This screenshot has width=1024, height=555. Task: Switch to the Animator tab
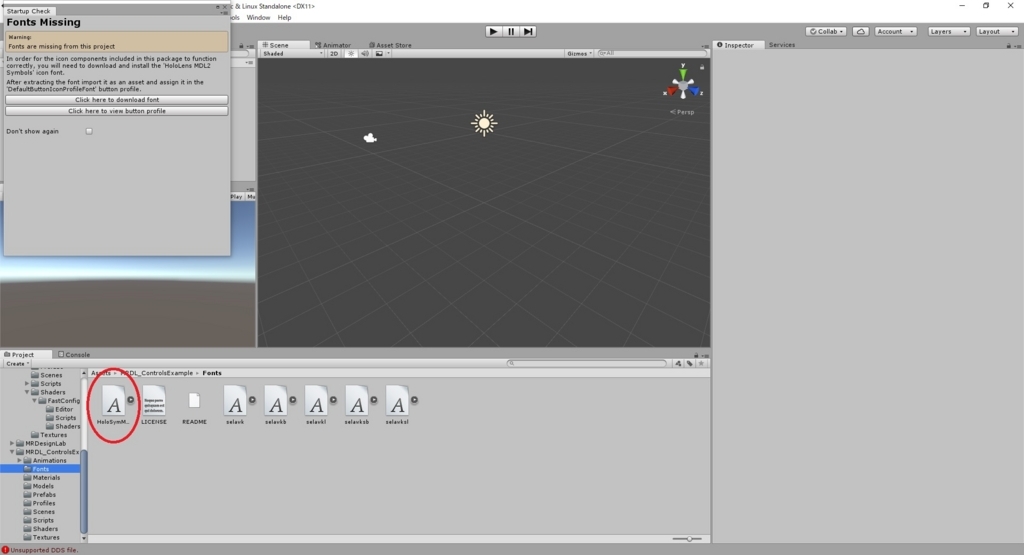(x=333, y=45)
